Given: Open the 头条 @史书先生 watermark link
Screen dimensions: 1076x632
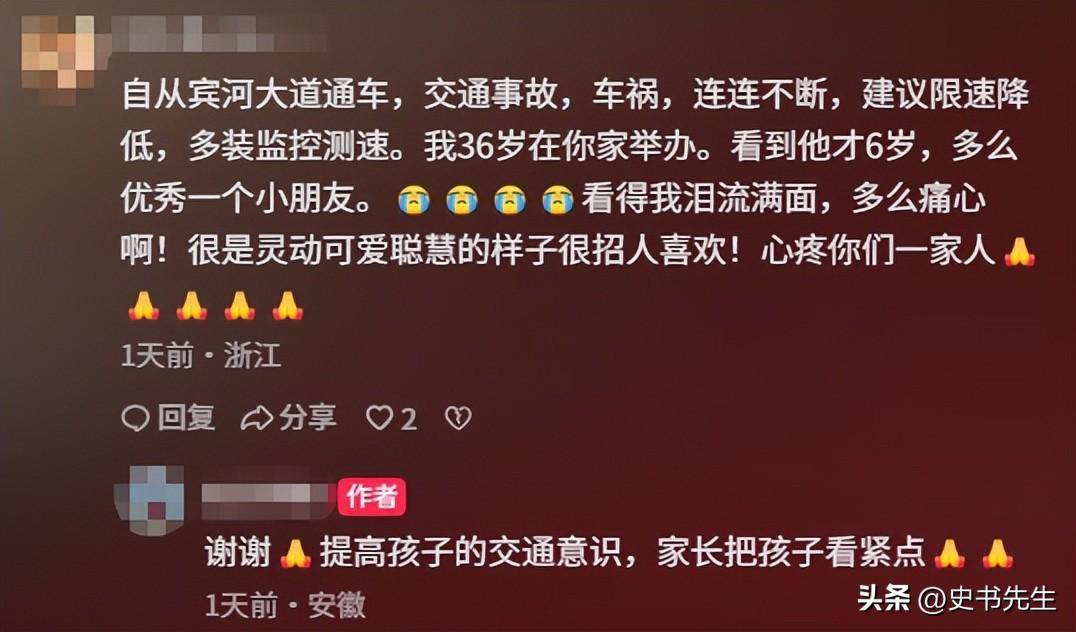Looking at the screenshot, I should 956,599.
